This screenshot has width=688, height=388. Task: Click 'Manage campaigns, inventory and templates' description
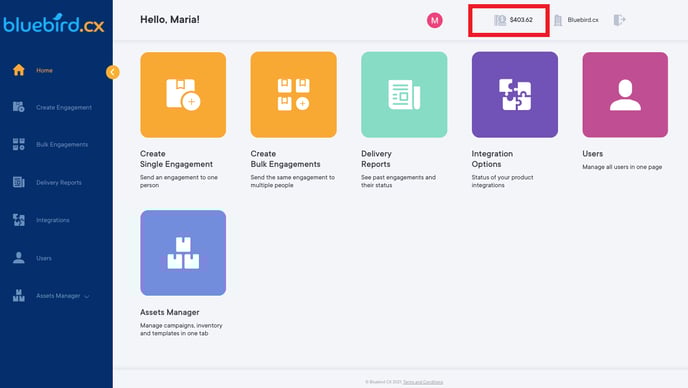pos(181,329)
